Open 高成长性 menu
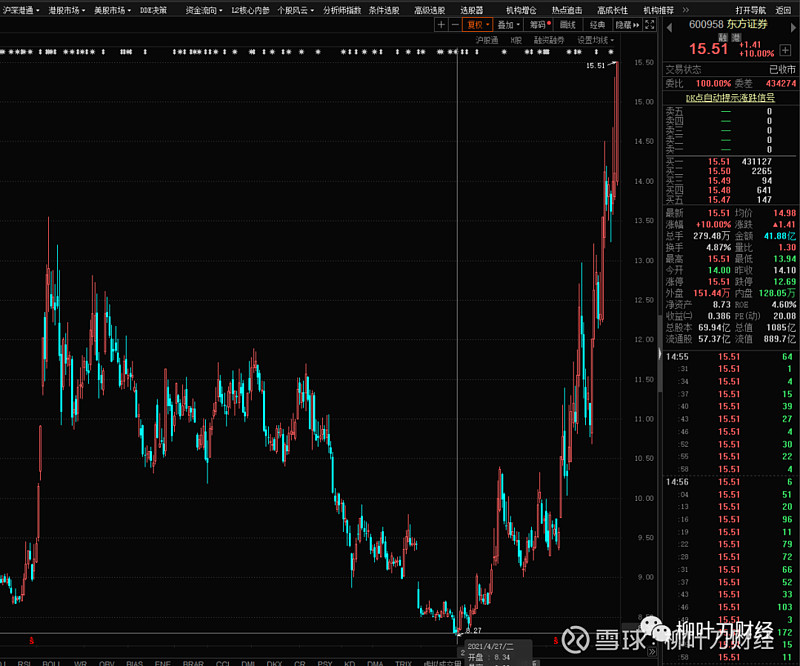 click(x=613, y=10)
